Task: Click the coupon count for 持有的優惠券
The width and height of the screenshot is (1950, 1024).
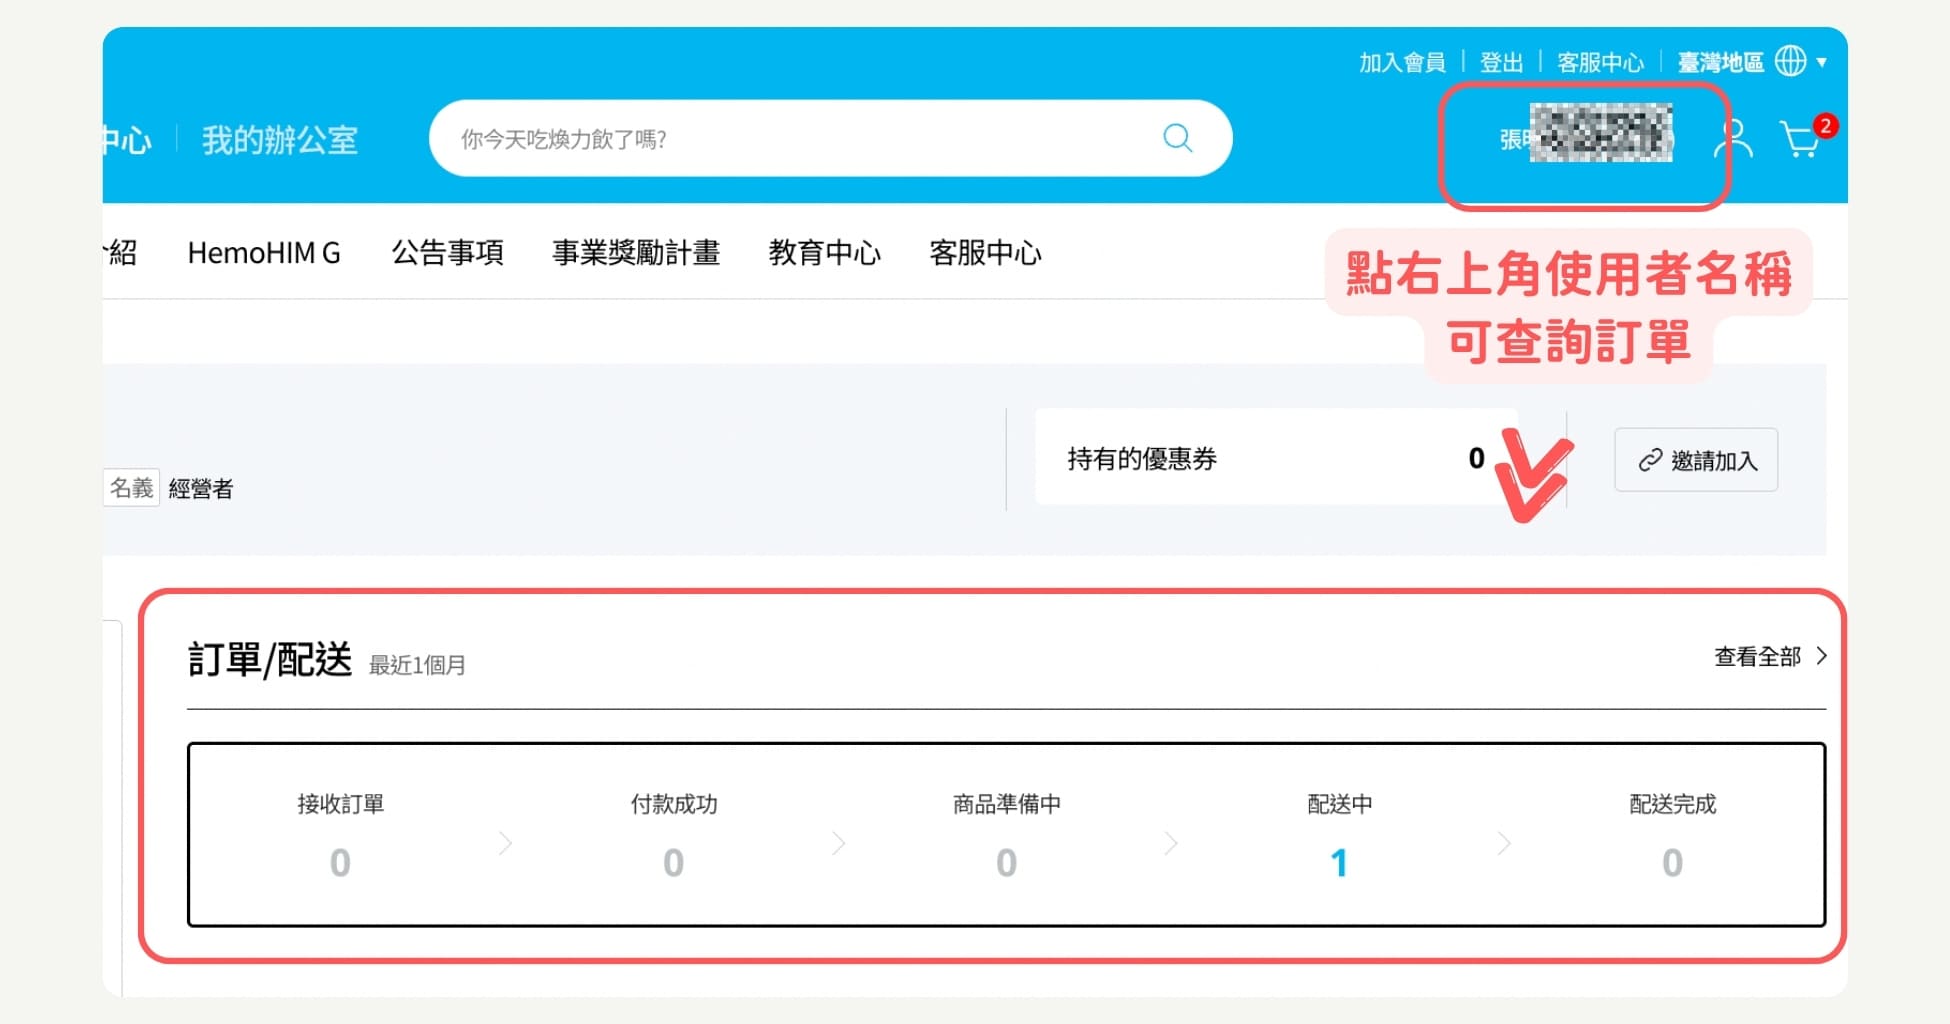Action: coord(1475,459)
